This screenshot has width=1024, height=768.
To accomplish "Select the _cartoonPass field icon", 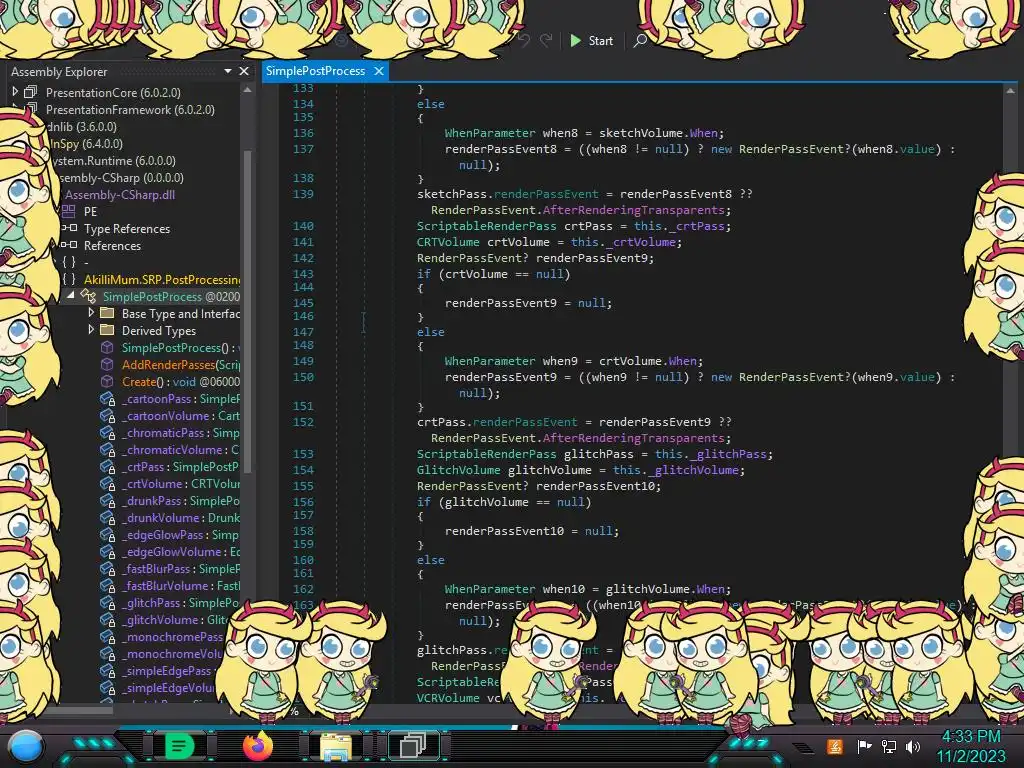I will [107, 398].
